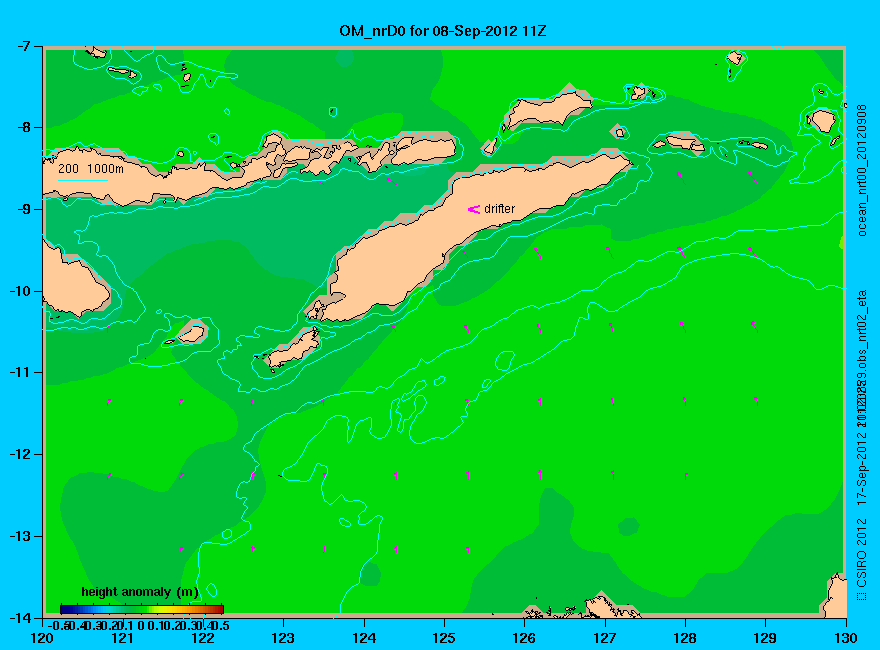The width and height of the screenshot is (880, 650).
Task: Click the '120' longitude axis label
Action: coord(42,638)
